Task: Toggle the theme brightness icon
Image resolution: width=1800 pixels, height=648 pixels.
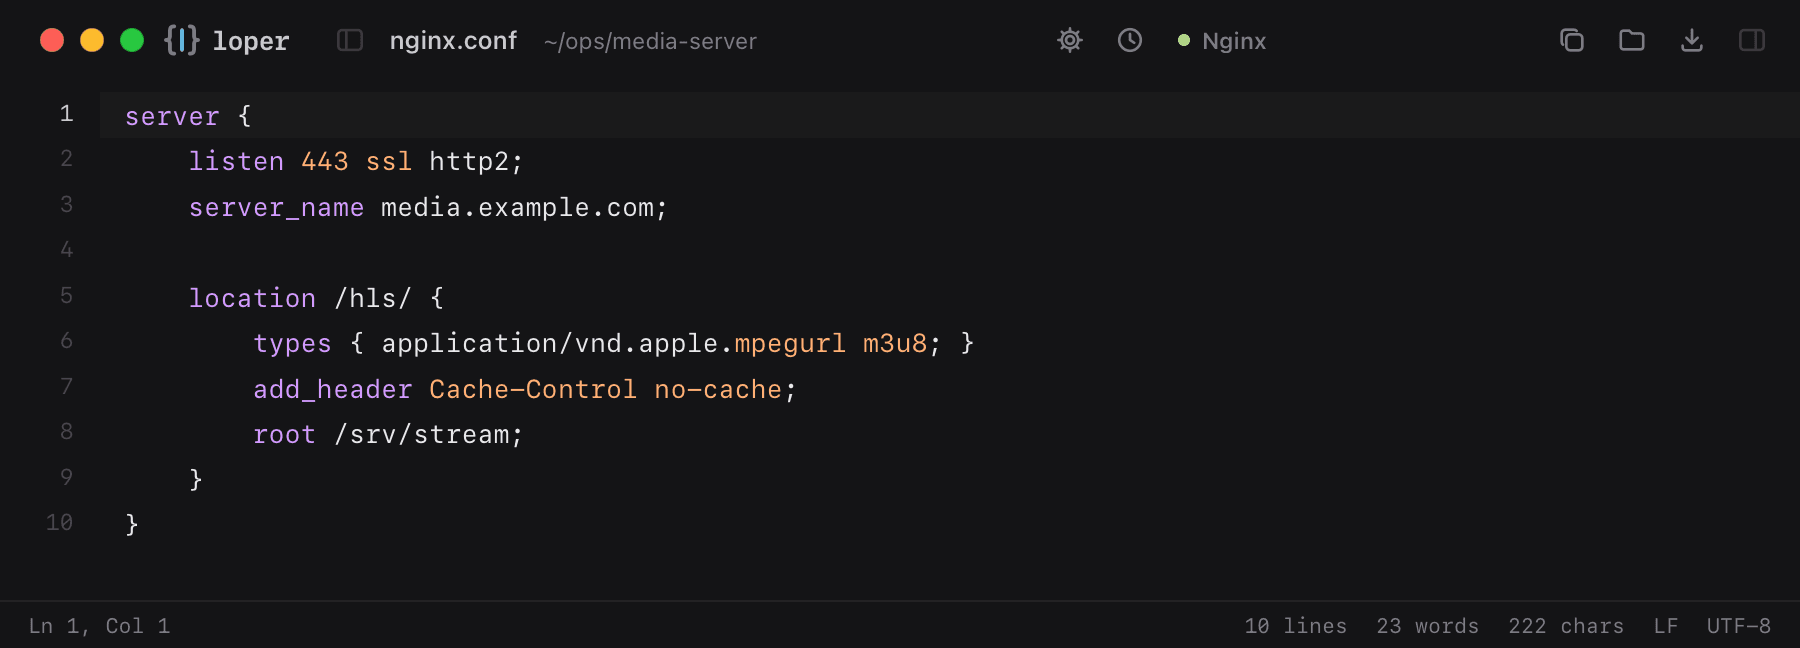Action: click(1070, 40)
